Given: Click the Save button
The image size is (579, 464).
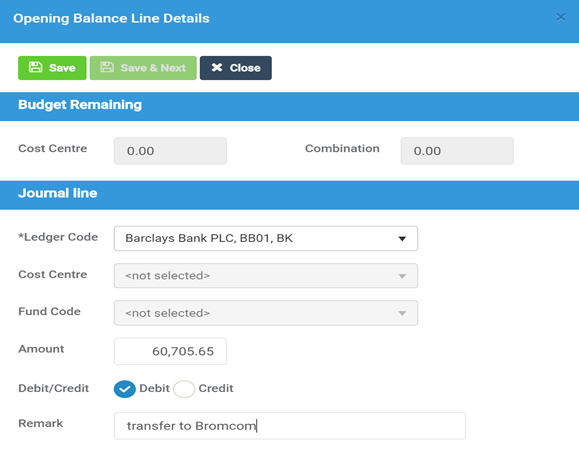Looking at the screenshot, I should coord(52,68).
